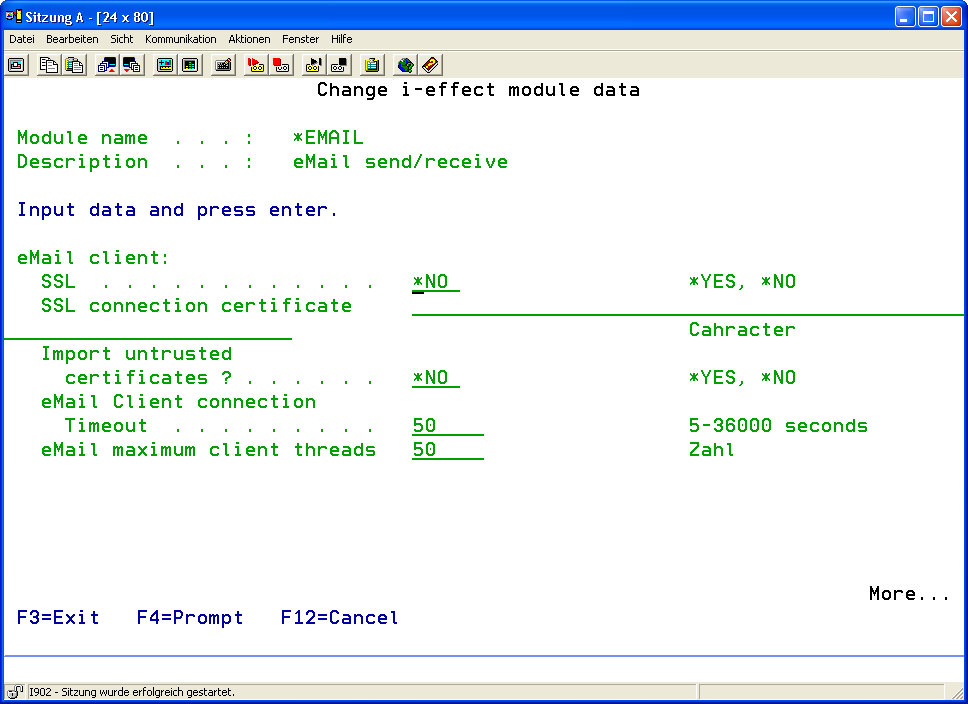Screen dimensions: 968x704
Task: Select the Timeout field containing 50
Action: click(447, 426)
